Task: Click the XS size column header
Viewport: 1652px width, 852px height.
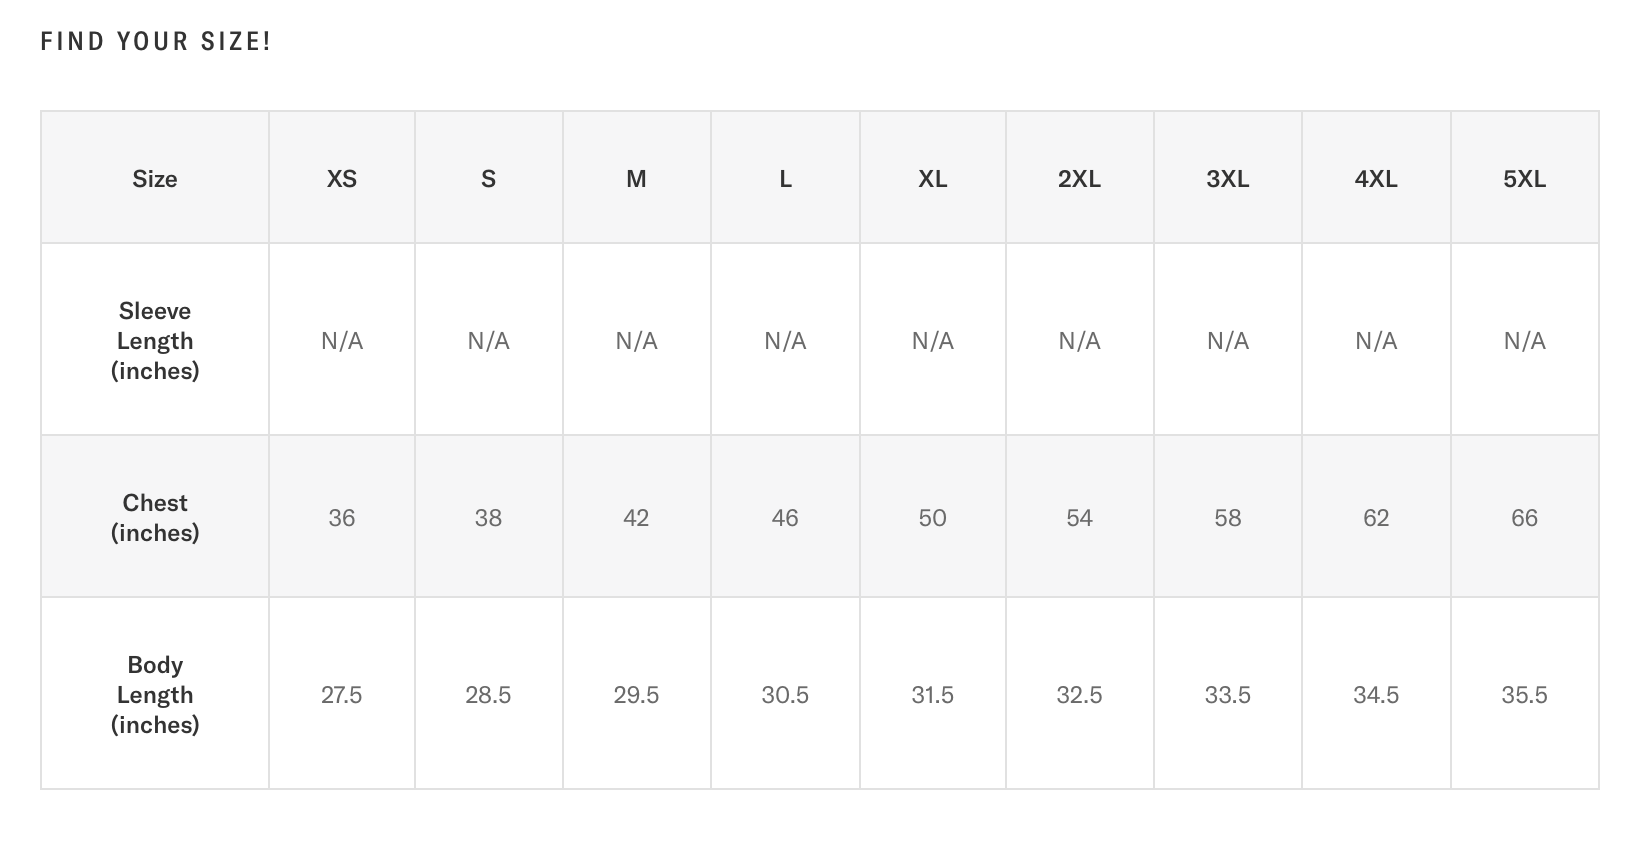Action: 342,179
